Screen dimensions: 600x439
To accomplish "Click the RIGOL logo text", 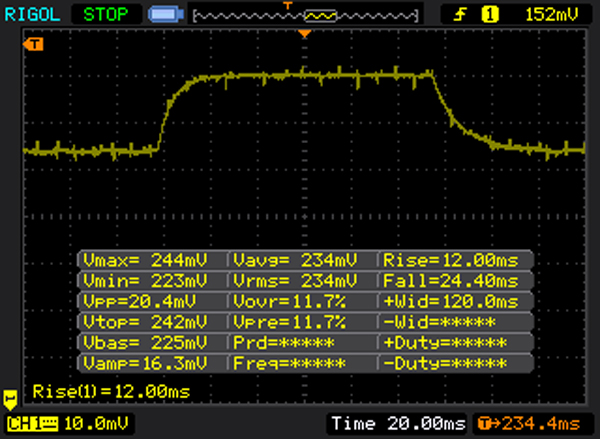I will pos(33,15).
